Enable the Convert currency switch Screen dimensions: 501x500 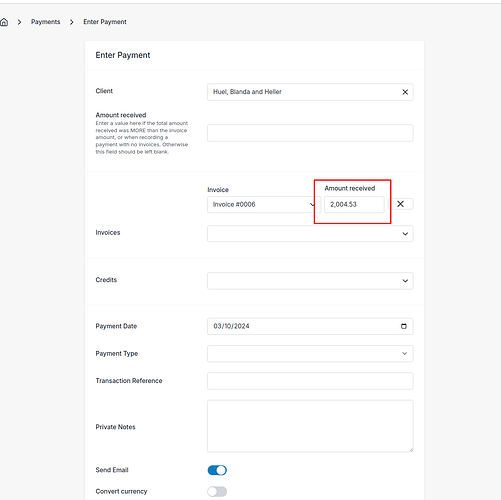coord(217,491)
